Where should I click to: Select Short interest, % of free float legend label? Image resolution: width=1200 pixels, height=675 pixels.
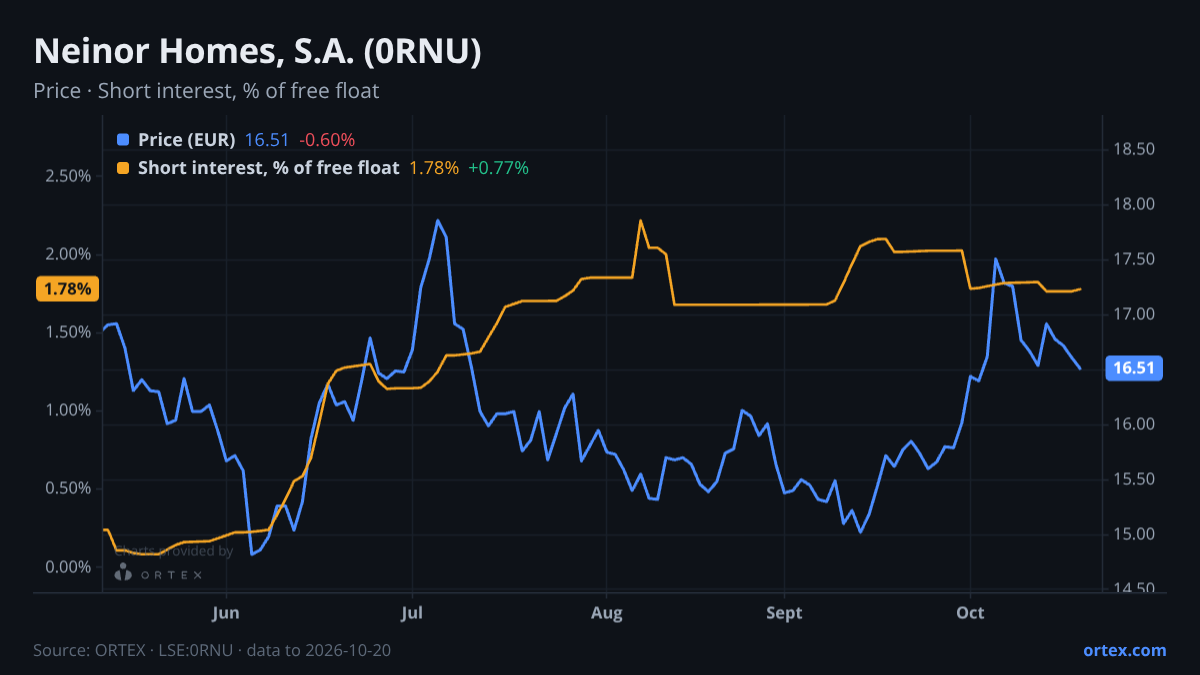pos(268,168)
